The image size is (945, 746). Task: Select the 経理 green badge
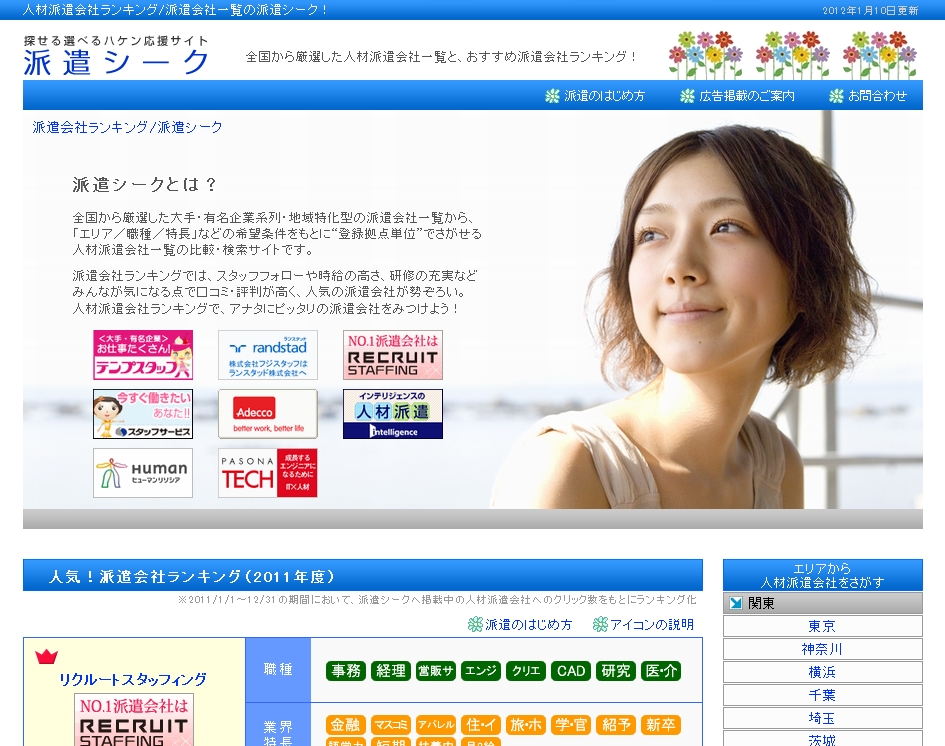coord(391,671)
